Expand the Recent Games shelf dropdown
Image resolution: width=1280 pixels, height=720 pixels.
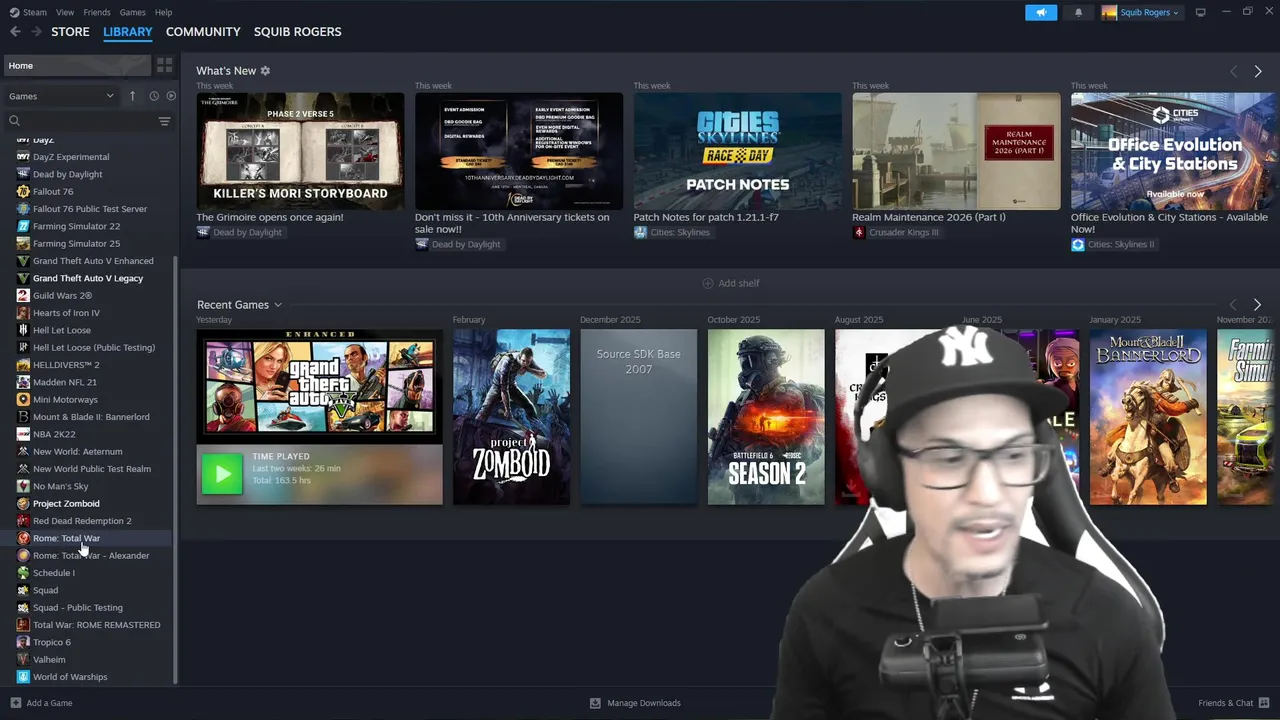tap(278, 305)
